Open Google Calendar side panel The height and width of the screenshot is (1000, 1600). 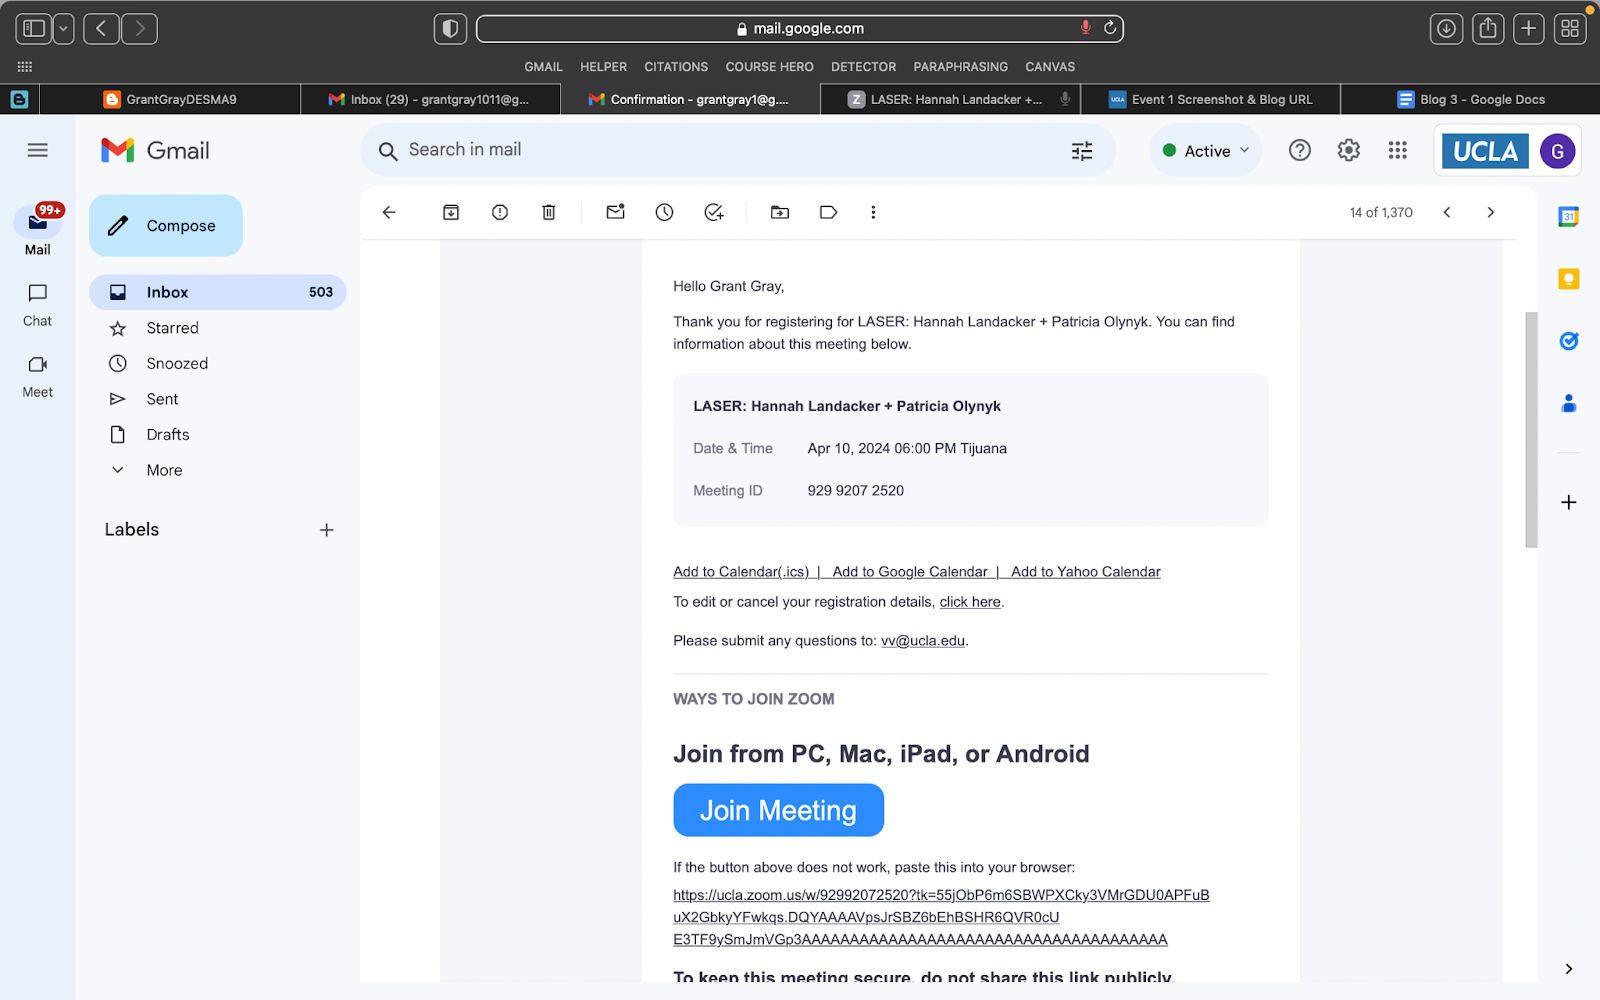pos(1569,216)
